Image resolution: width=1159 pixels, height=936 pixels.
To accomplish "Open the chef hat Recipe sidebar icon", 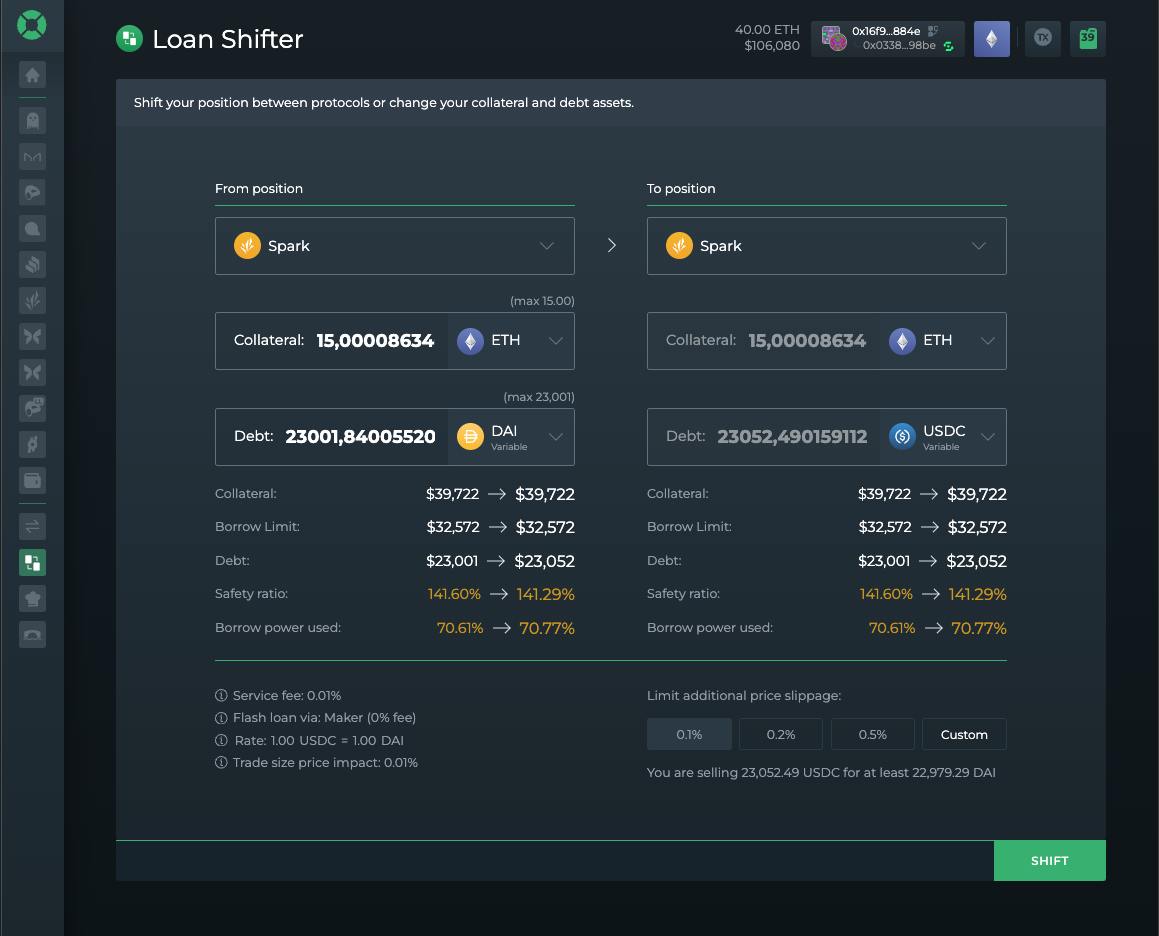I will [x=33, y=599].
